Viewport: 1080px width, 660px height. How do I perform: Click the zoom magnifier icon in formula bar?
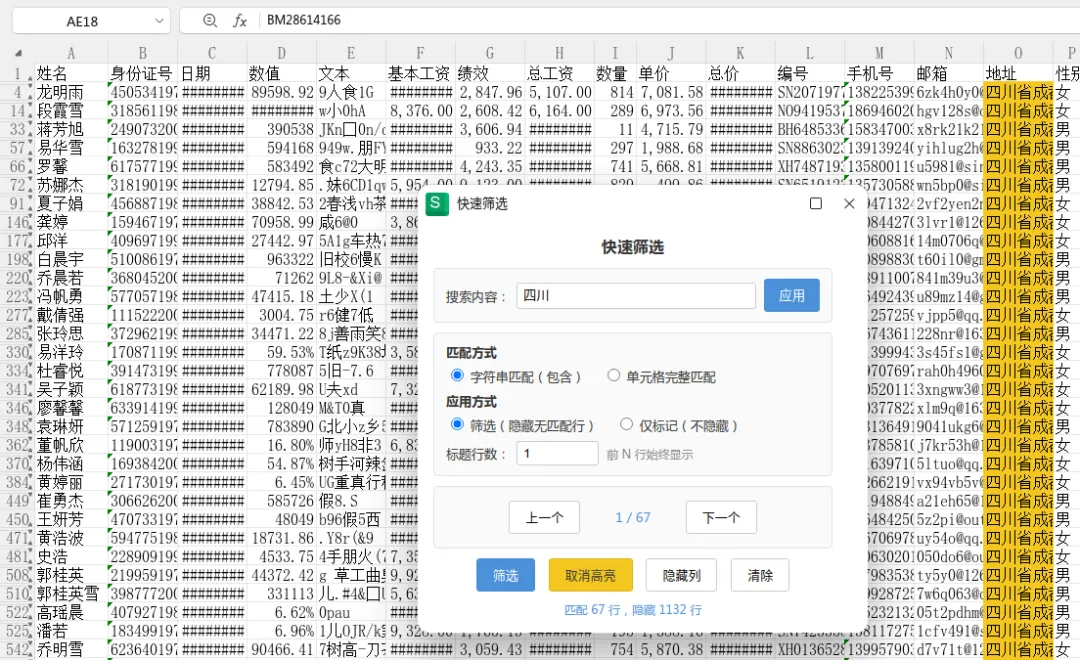(209, 21)
